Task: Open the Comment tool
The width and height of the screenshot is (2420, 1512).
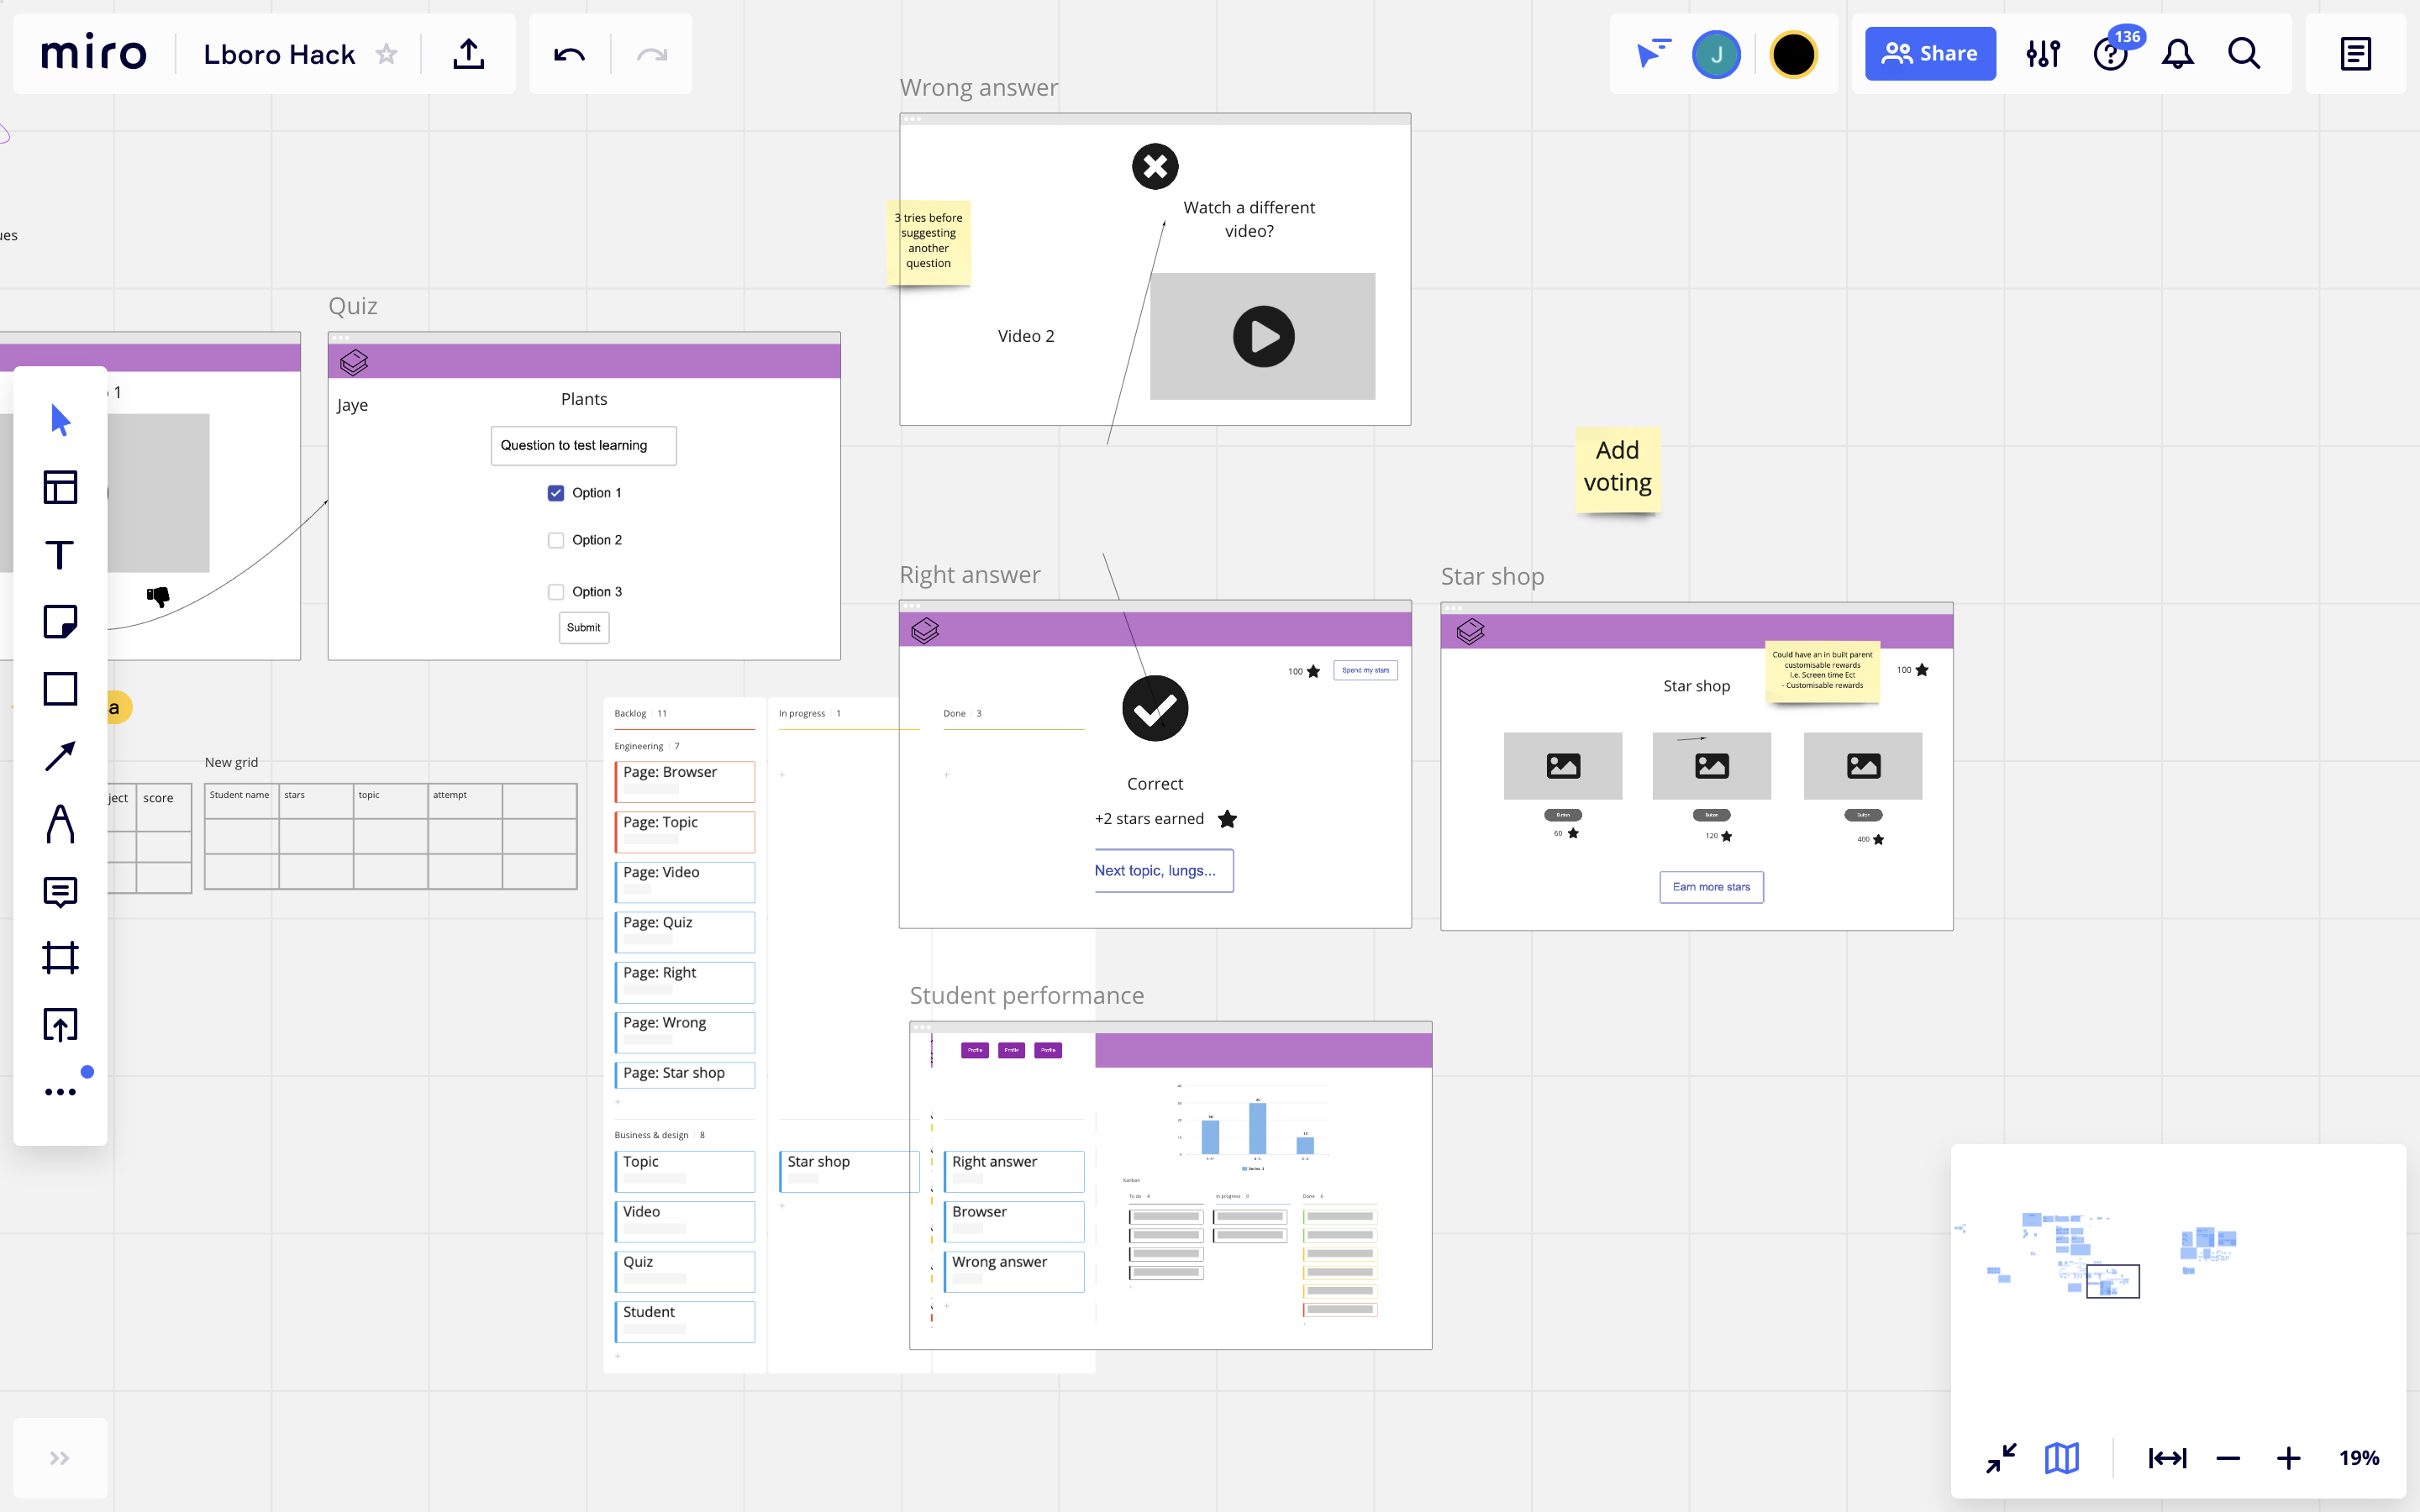Action: pos(60,891)
